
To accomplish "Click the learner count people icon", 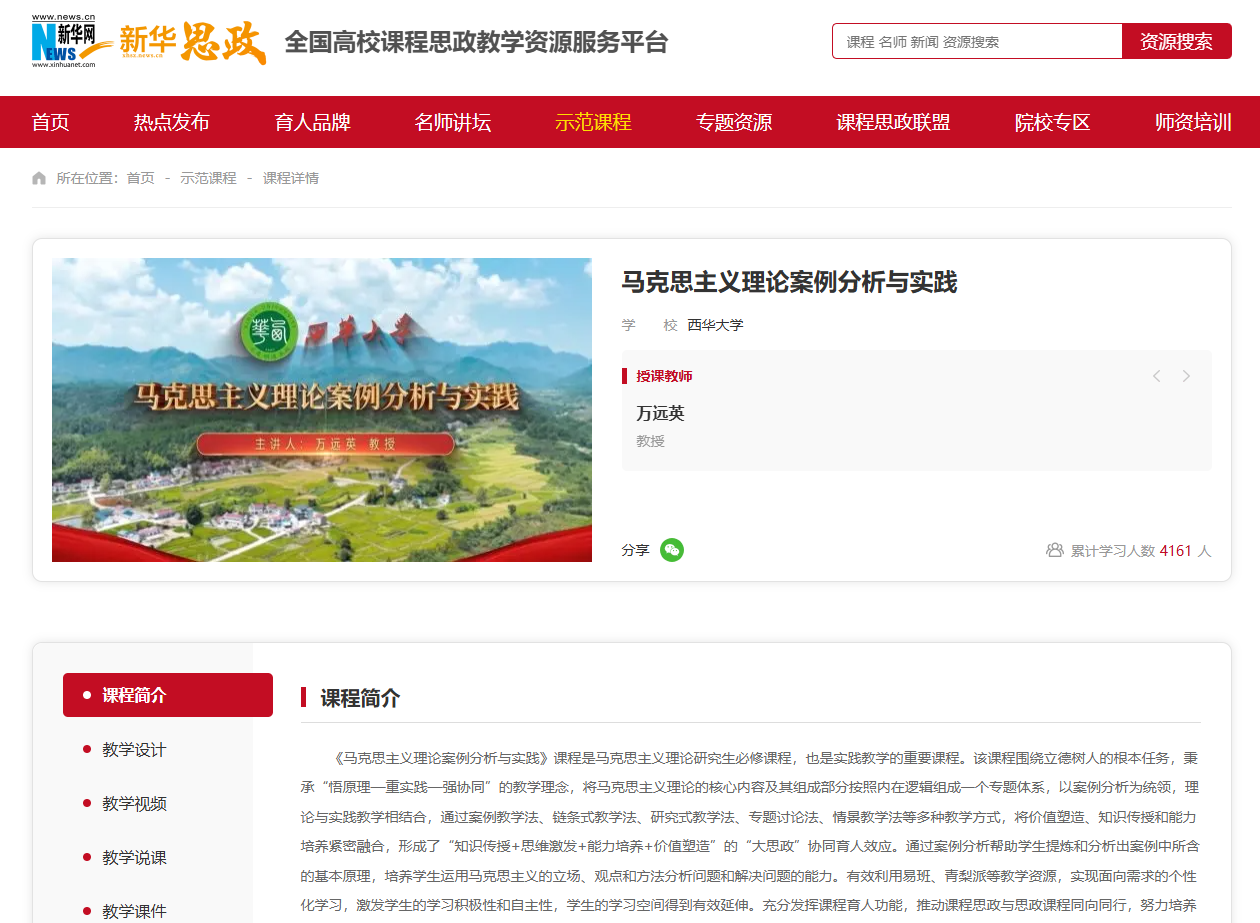I will tap(1054, 550).
